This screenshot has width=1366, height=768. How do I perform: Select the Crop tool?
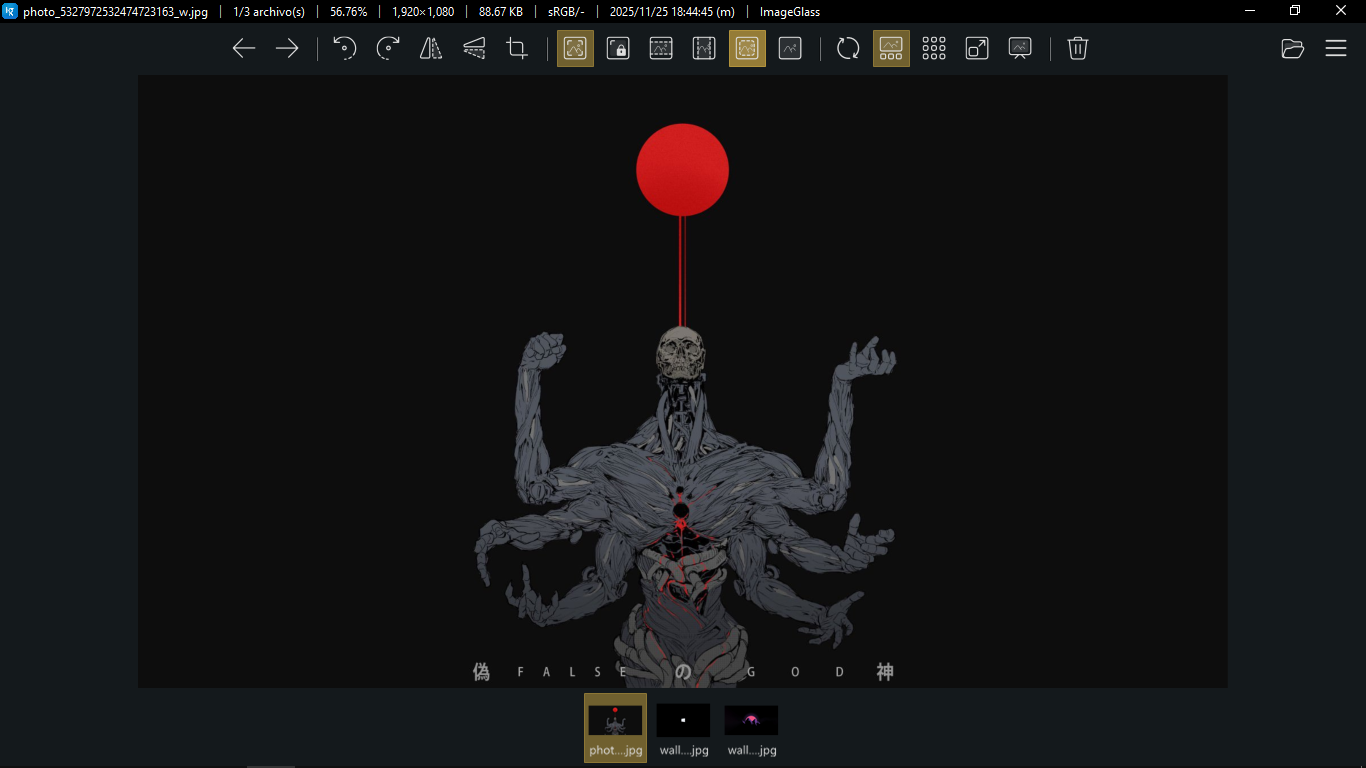(517, 48)
